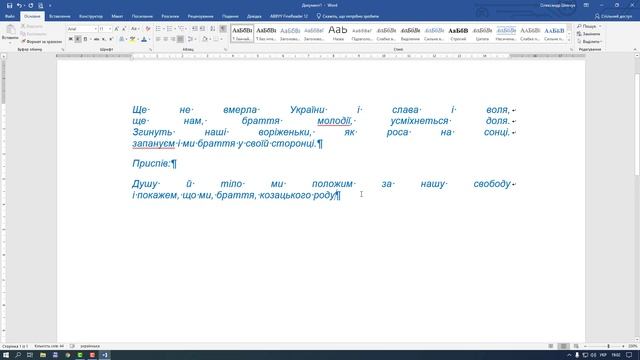Open the Файл tab
The image size is (640, 360).
(10, 16)
